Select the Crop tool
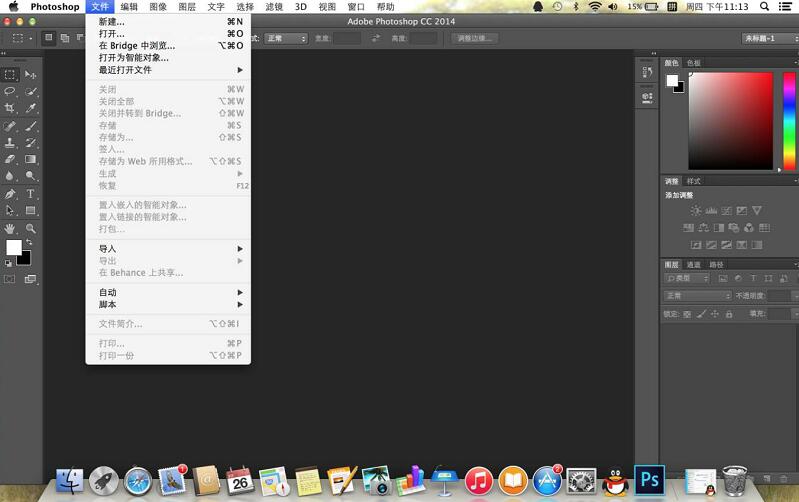Screen dimensions: 799x502 tap(10, 108)
